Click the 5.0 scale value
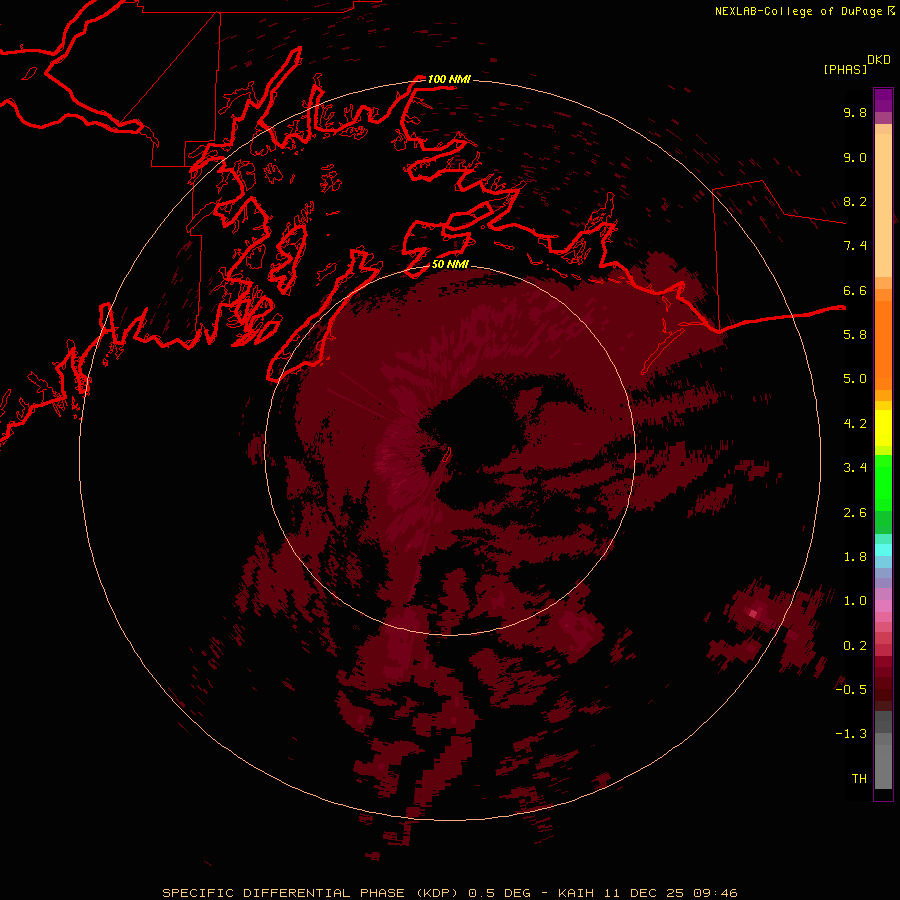The image size is (900, 900). coord(855,379)
